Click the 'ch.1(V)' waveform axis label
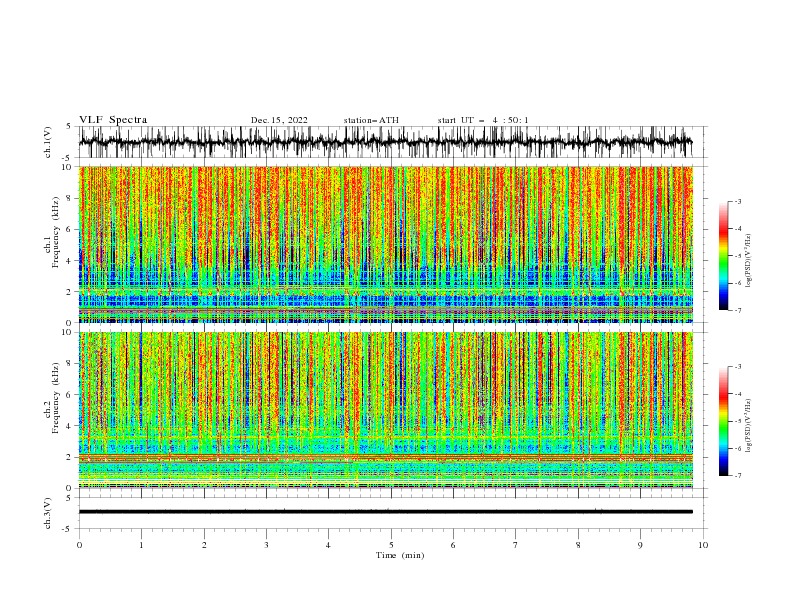This screenshot has height=612, width=792. click(x=48, y=142)
